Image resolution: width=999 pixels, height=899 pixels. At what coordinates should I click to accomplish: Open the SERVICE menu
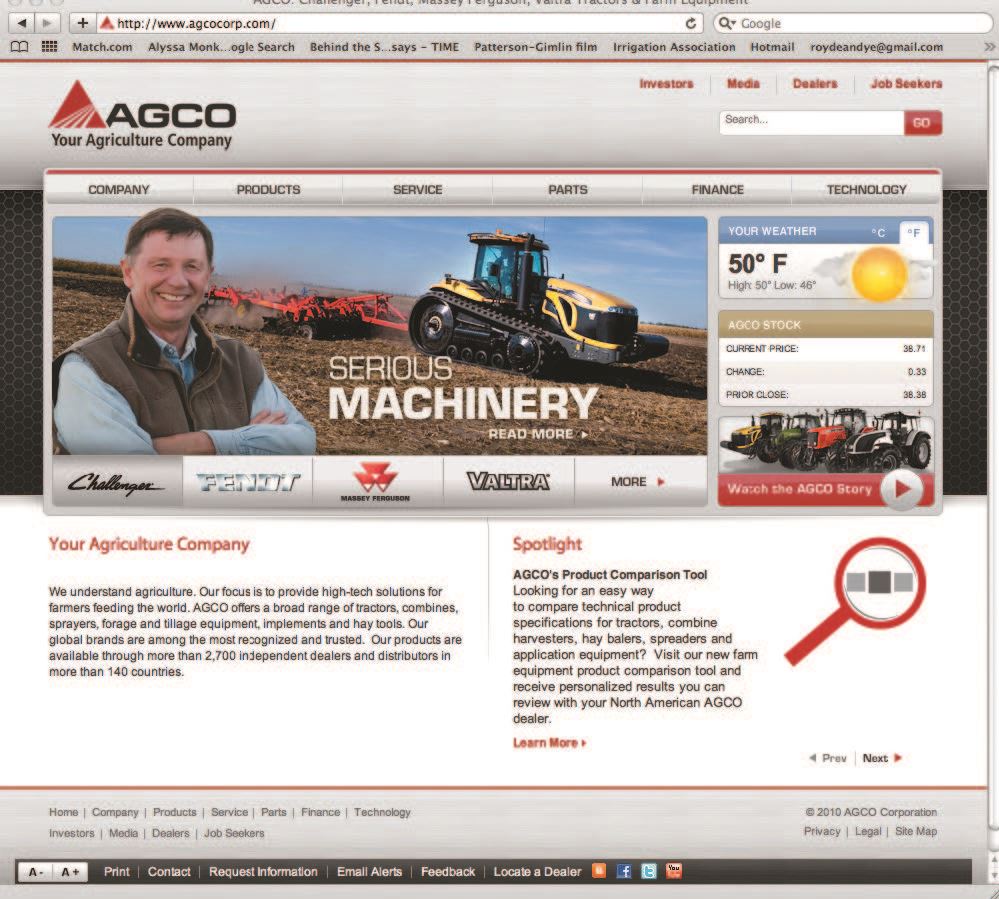click(x=417, y=190)
